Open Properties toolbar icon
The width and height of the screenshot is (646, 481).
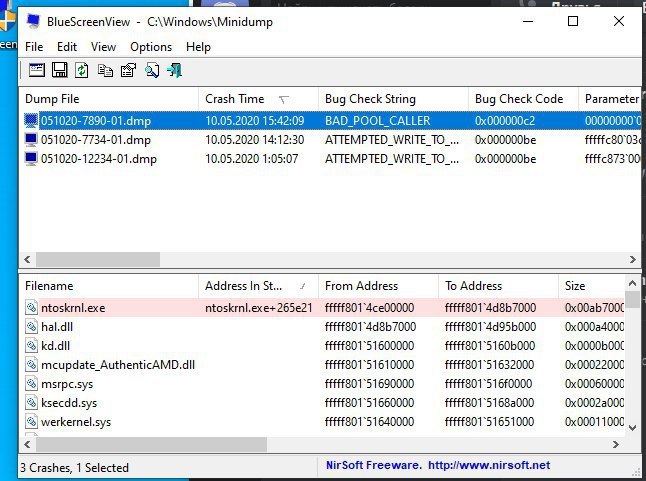point(128,70)
